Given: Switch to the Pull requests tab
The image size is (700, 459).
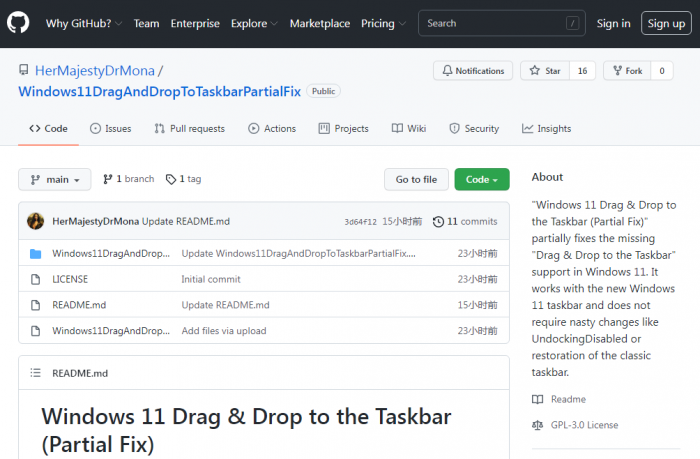Looking at the screenshot, I should (x=189, y=129).
